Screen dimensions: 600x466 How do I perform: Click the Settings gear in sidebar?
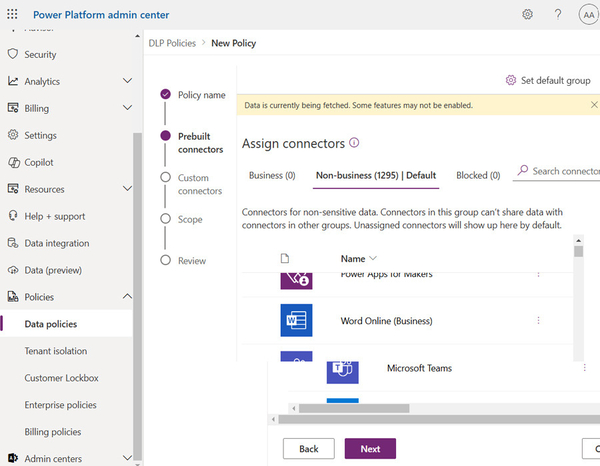(x=13, y=135)
